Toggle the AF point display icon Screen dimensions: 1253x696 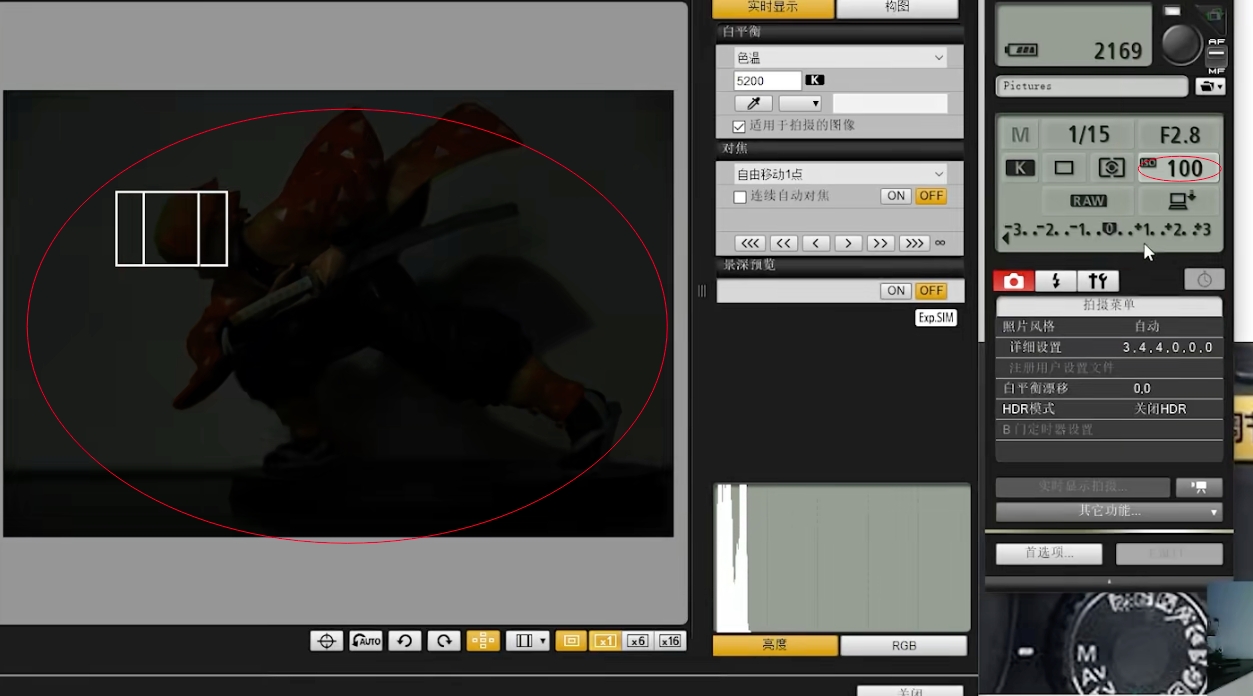pyautogui.click(x=483, y=641)
